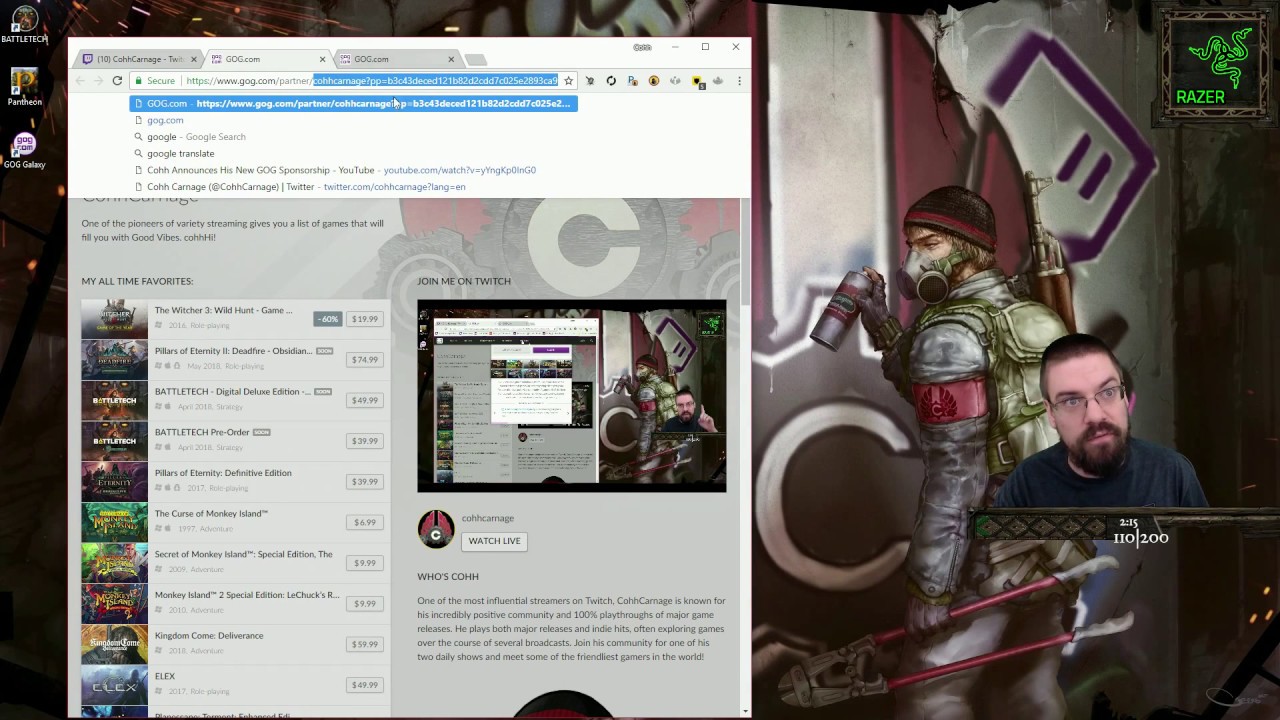The image size is (1280, 720).
Task: Click the $74.99 price button
Action: click(x=365, y=360)
